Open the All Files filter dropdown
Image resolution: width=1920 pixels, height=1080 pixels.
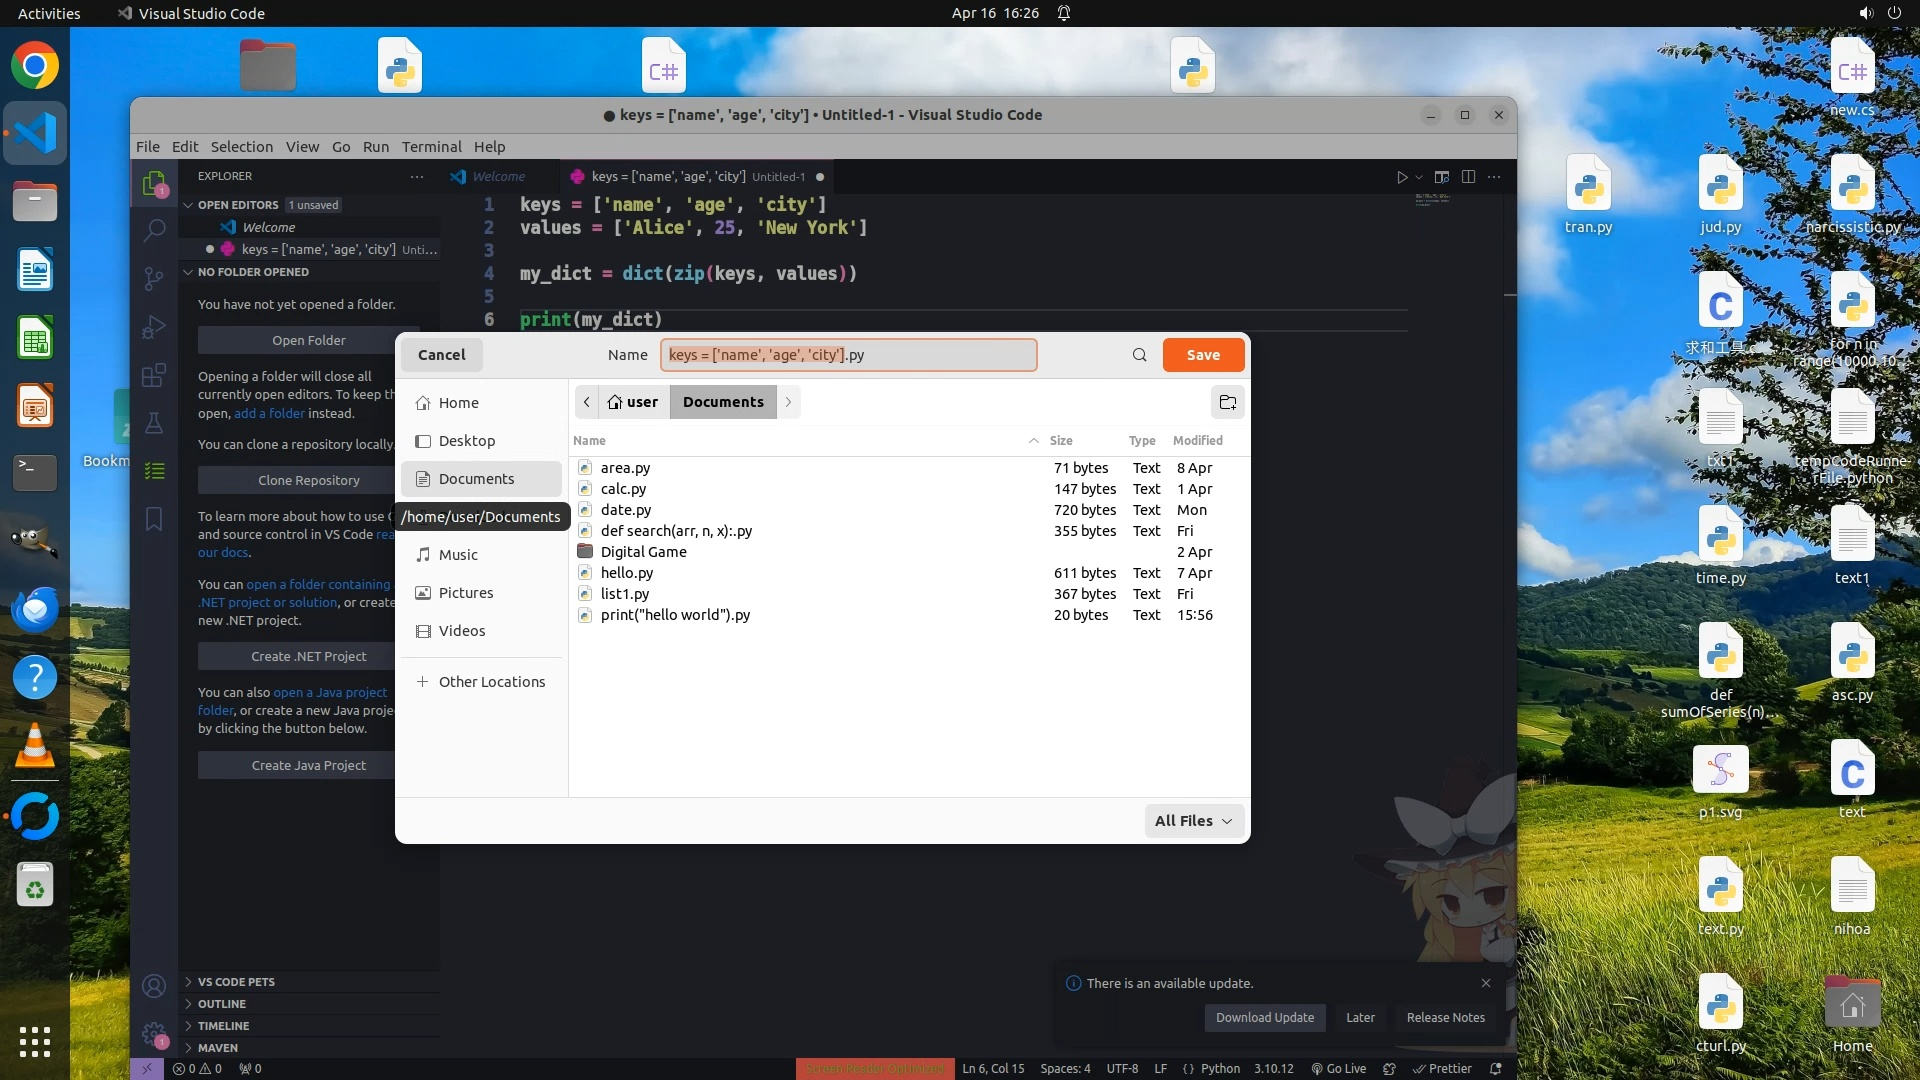coord(1194,820)
